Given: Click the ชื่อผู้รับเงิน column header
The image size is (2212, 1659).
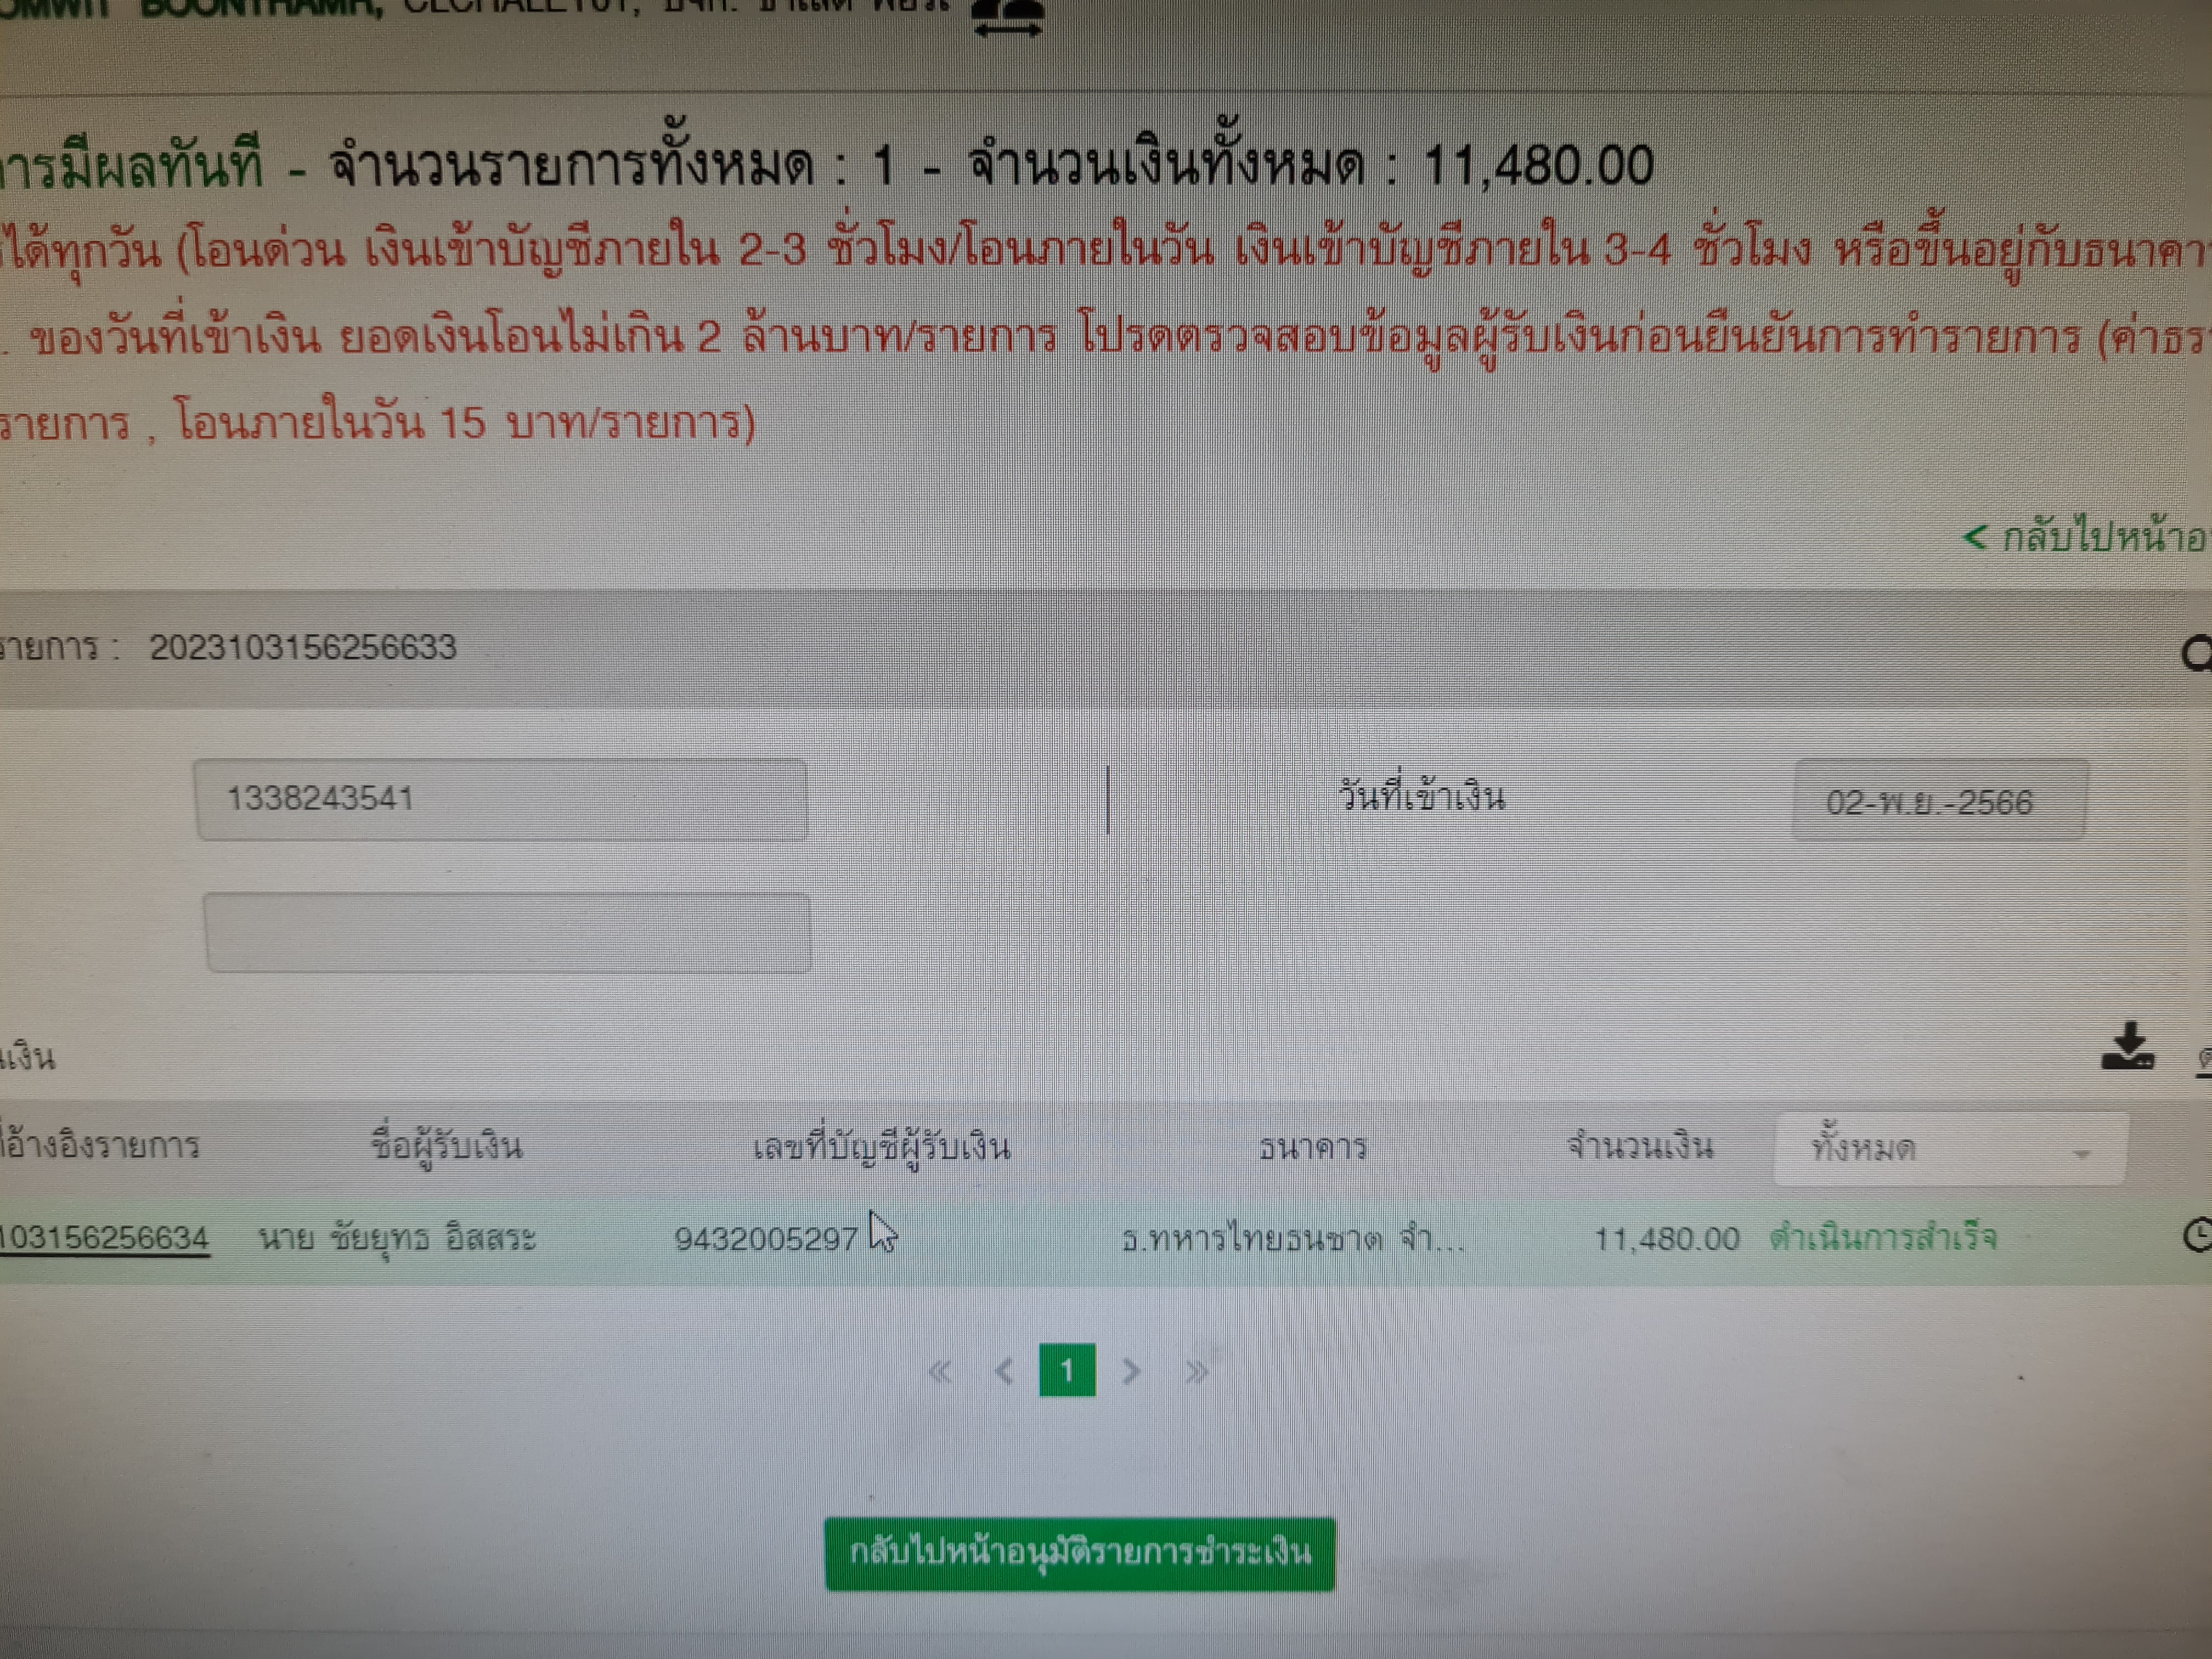Looking at the screenshot, I should (x=446, y=1144).
